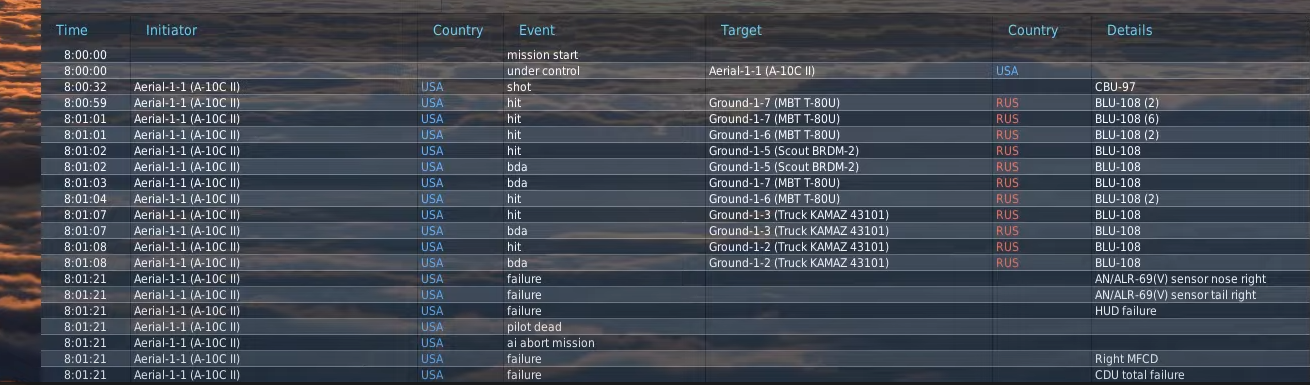
Task: Sort by the Time column header
Action: pyautogui.click(x=72, y=30)
